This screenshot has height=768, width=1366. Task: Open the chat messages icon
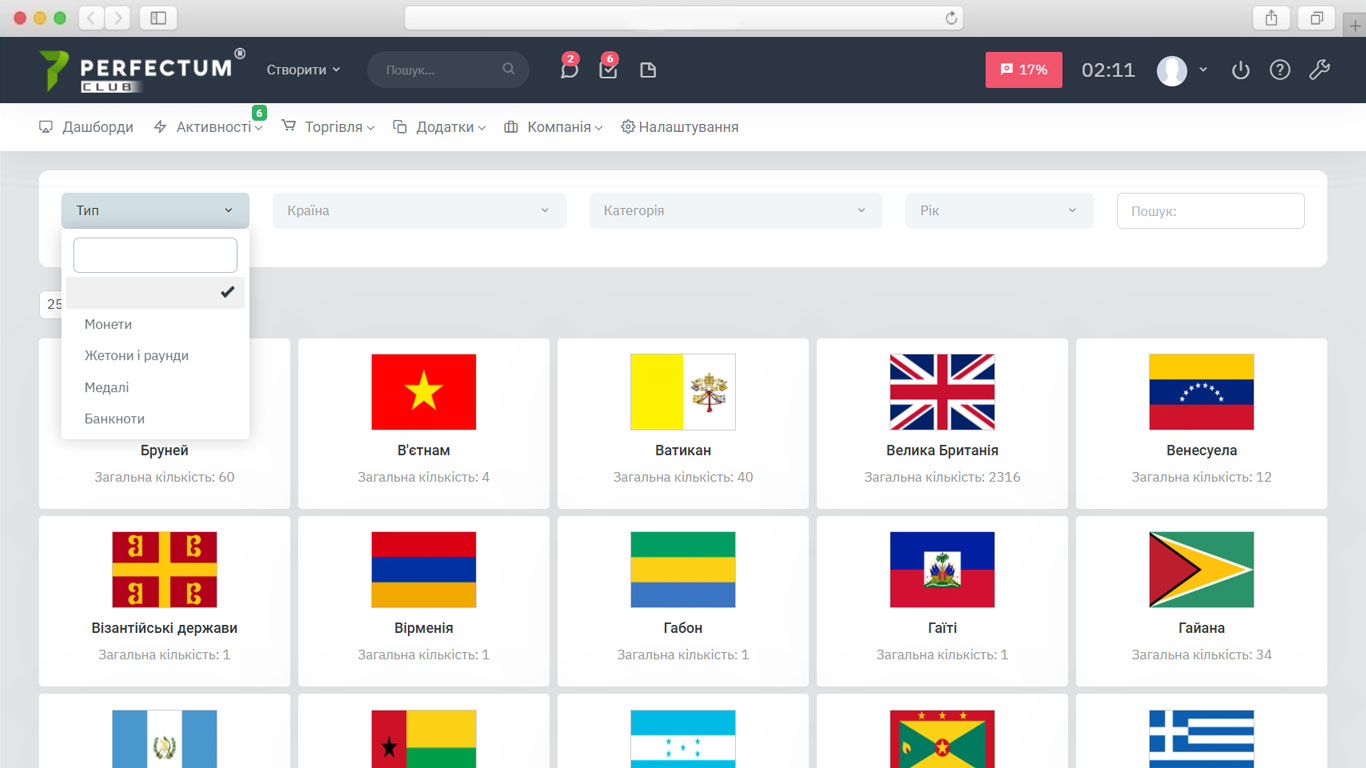569,70
